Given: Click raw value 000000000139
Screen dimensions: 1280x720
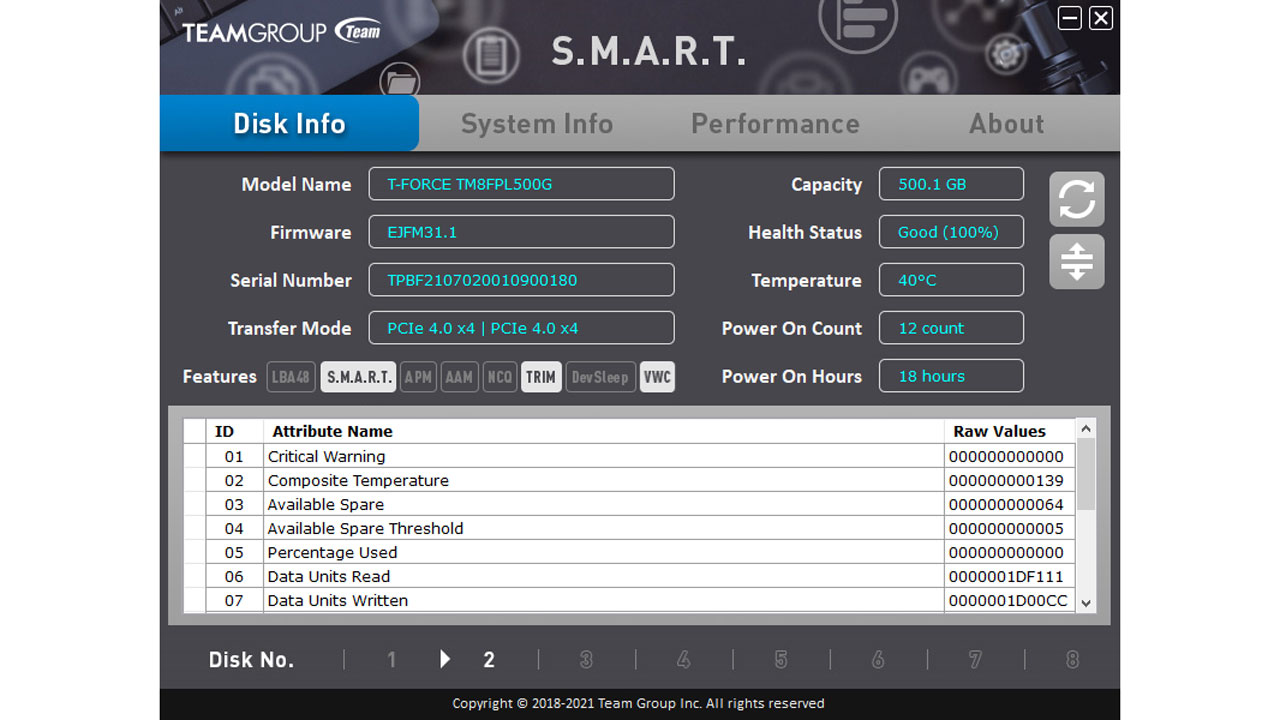Looking at the screenshot, I should click(1006, 481).
